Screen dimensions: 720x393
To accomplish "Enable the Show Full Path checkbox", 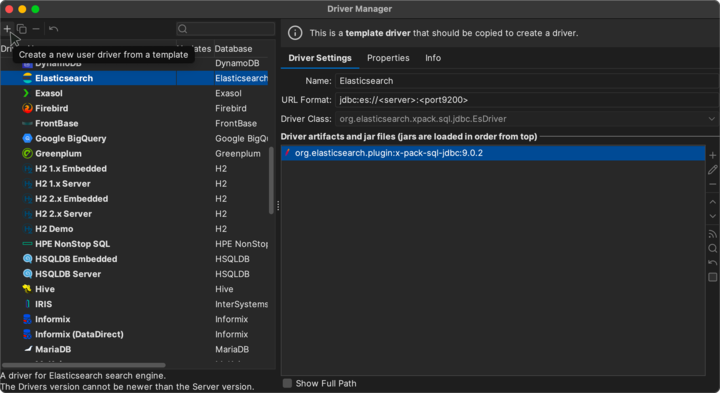I will [287, 383].
